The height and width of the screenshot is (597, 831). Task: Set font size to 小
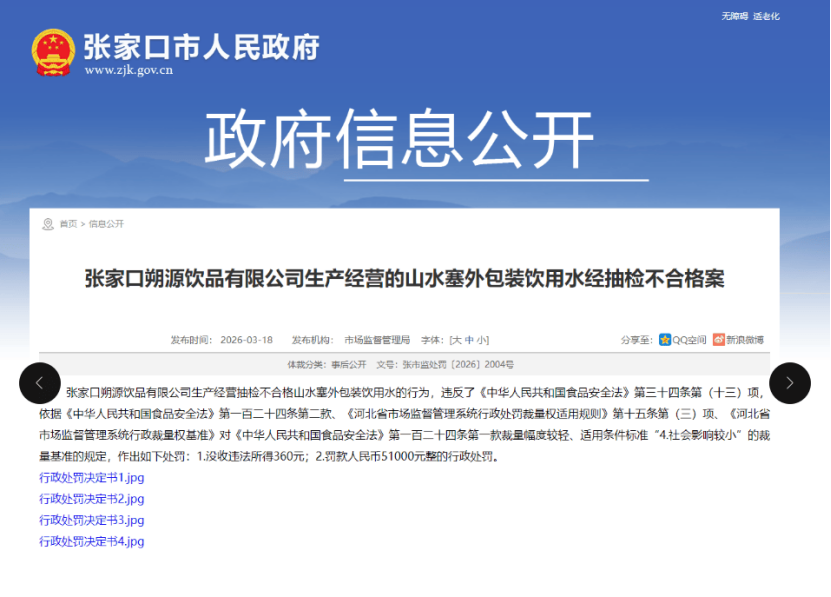482,340
